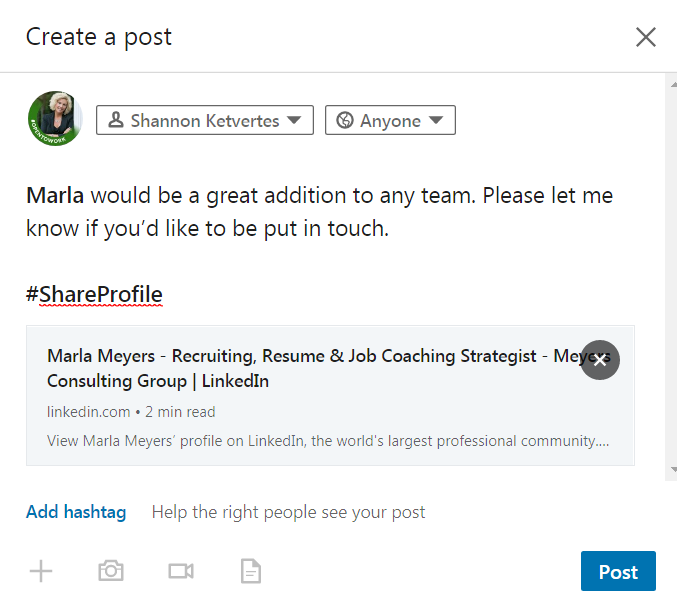Click the globe icon in Anyone button
The width and height of the screenshot is (677, 606).
tap(345, 120)
